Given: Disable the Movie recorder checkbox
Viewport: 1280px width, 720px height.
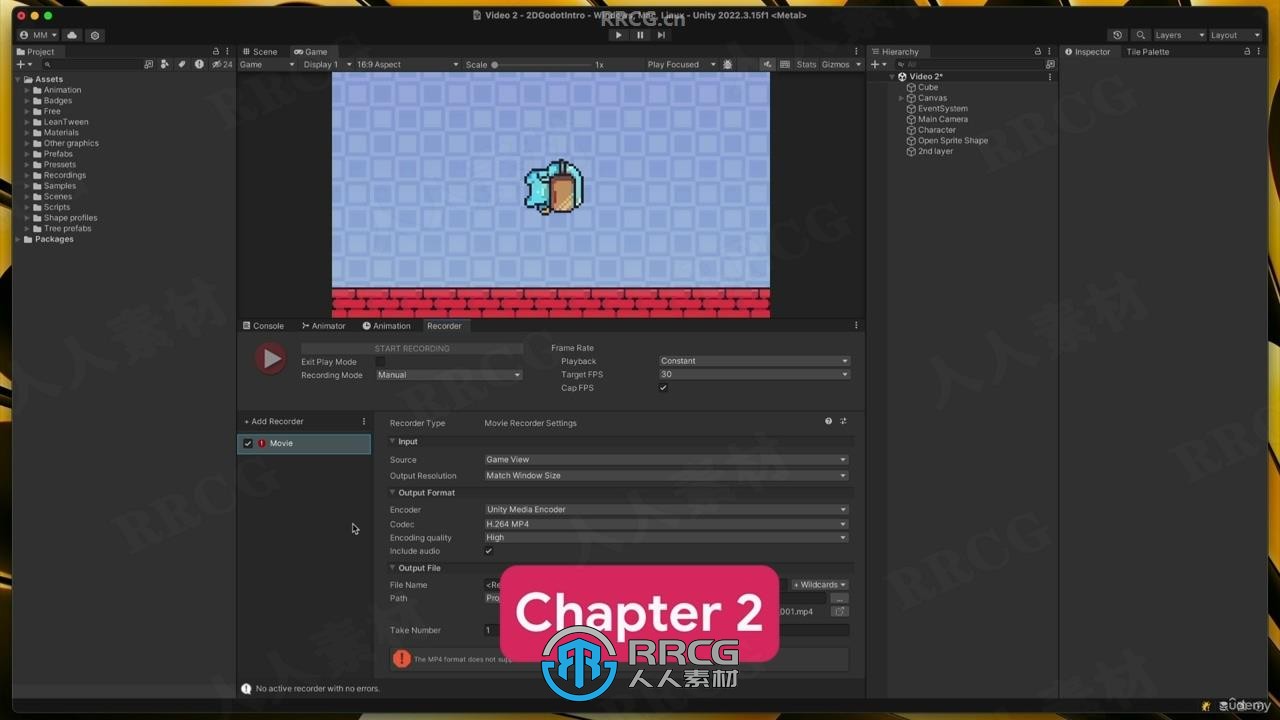Looking at the screenshot, I should [248, 443].
